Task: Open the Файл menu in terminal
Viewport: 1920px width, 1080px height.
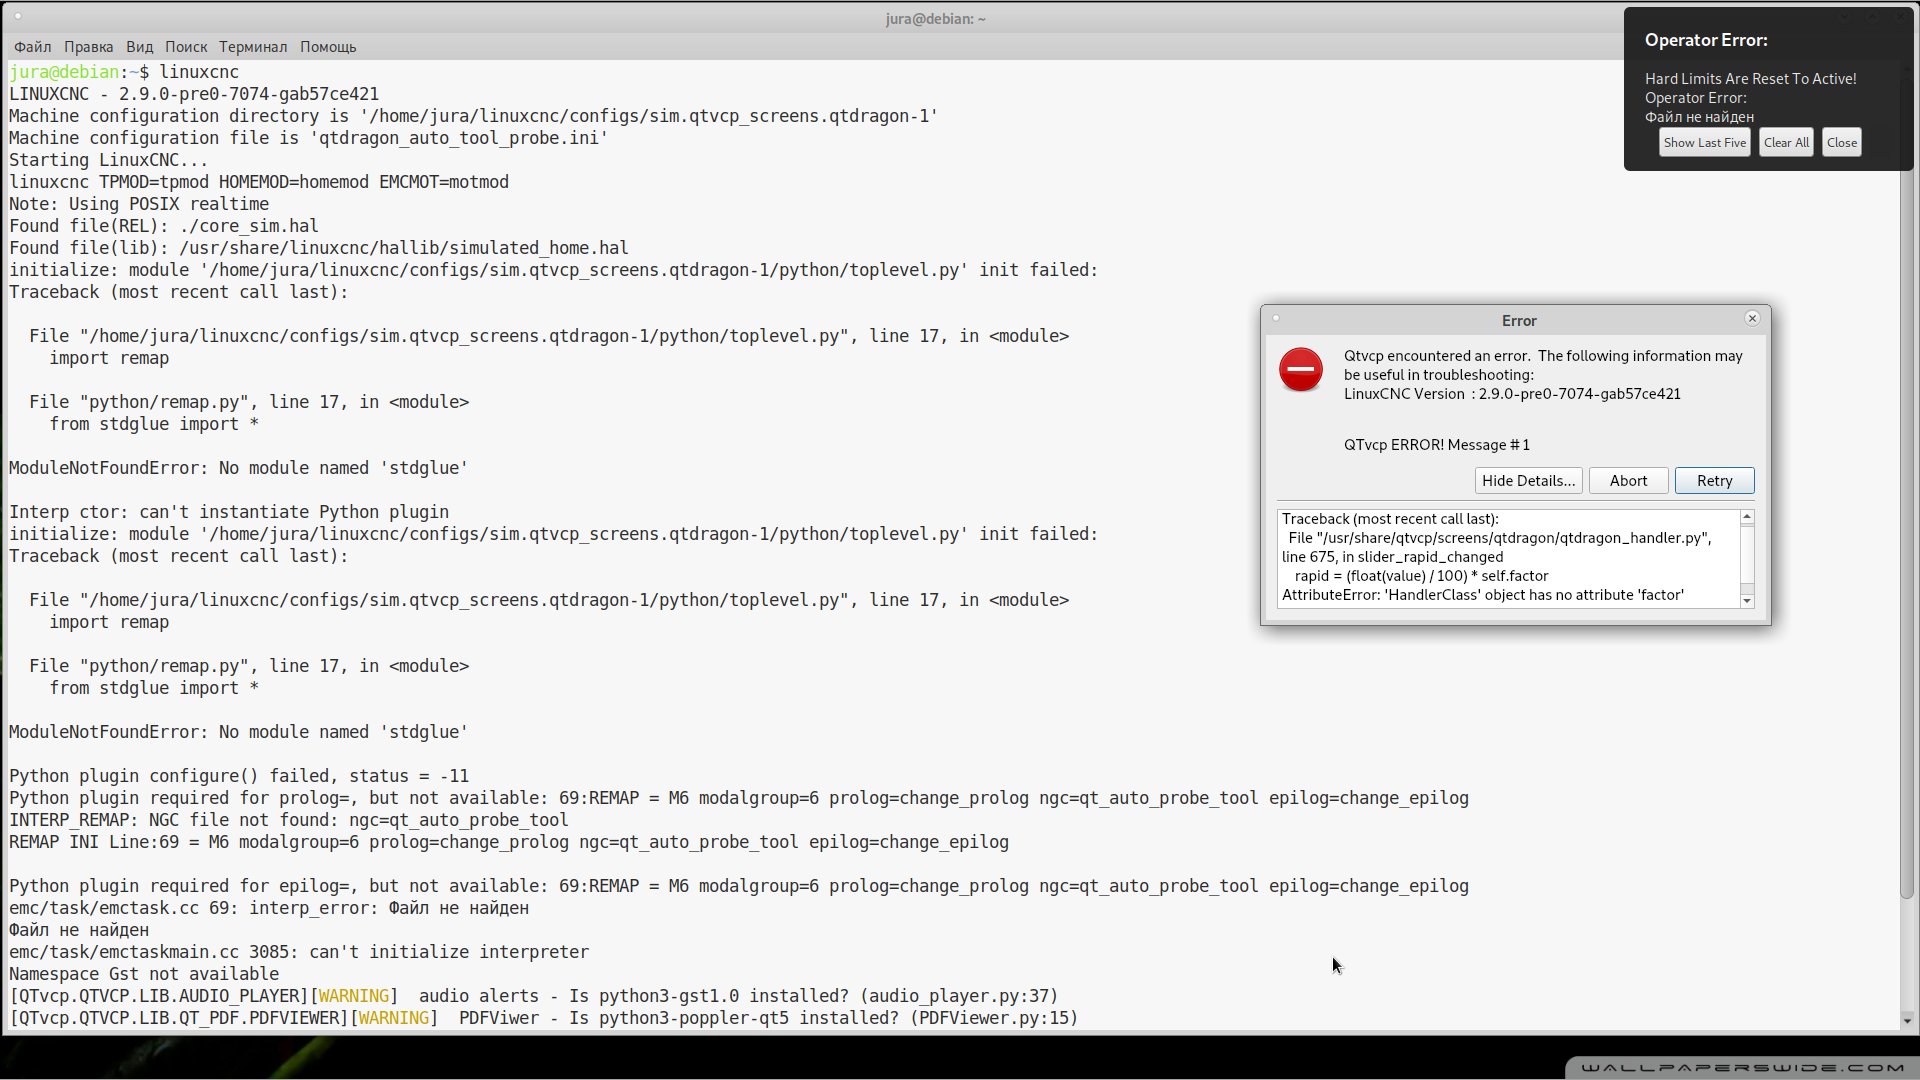Action: [x=33, y=47]
